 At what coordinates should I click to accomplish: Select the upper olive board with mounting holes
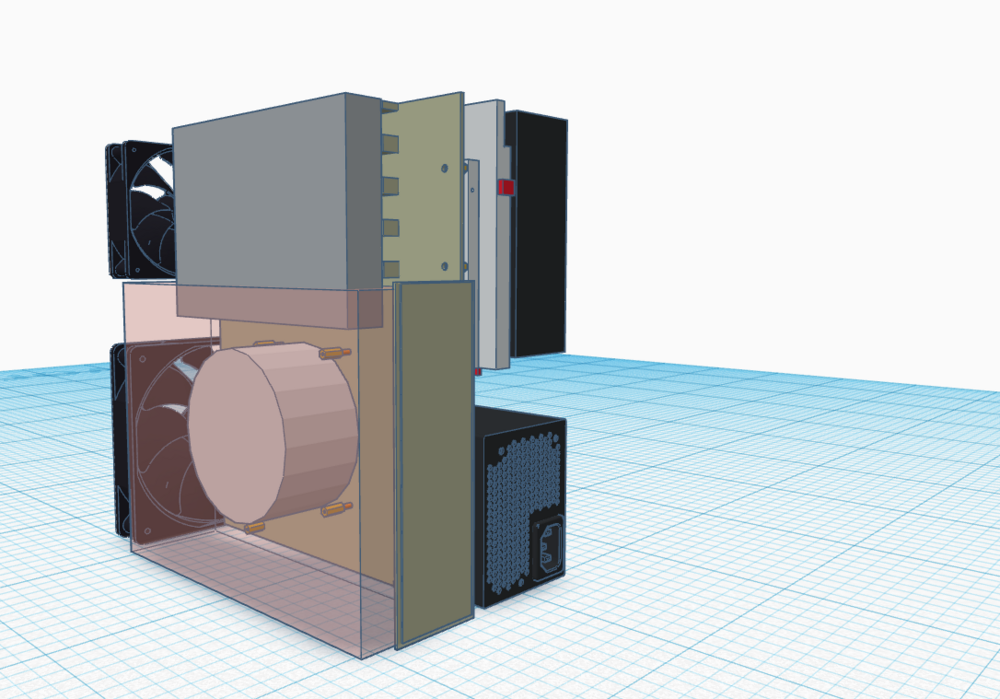click(x=422, y=190)
